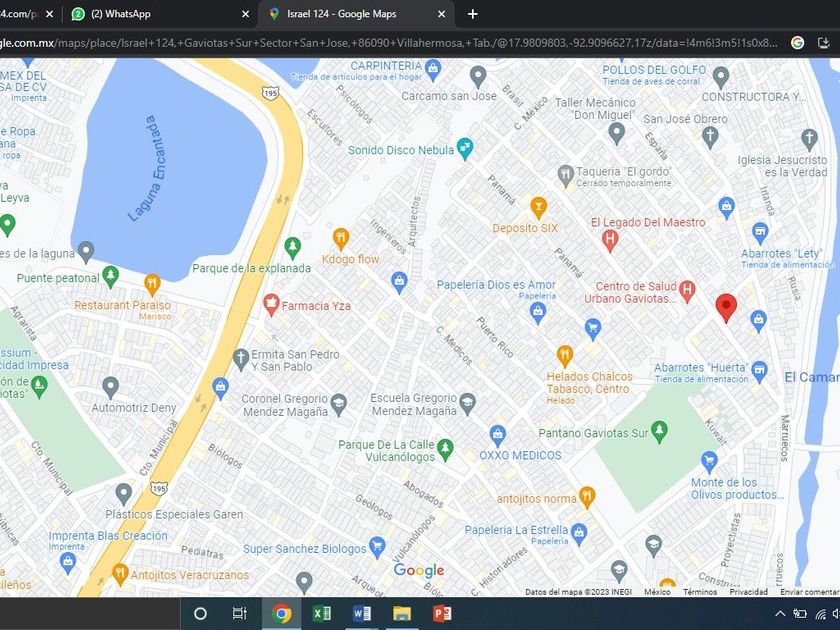Click the México footer link
840x630 pixels.
coord(657,592)
